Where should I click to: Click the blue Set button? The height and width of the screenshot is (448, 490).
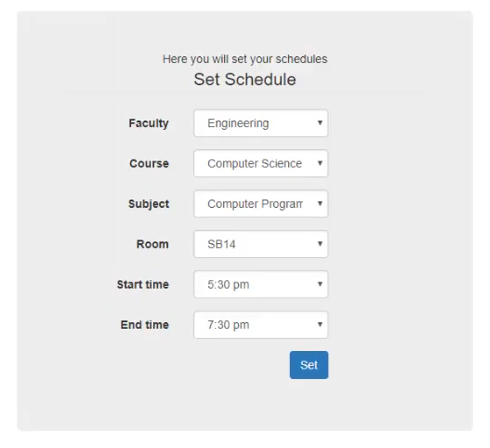point(309,365)
